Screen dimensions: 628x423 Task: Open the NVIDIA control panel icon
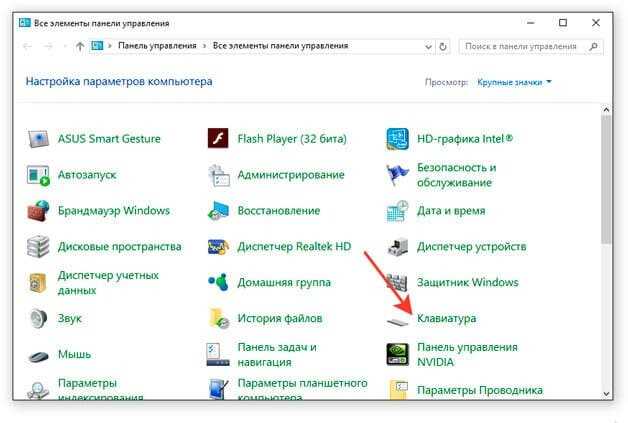pos(397,355)
